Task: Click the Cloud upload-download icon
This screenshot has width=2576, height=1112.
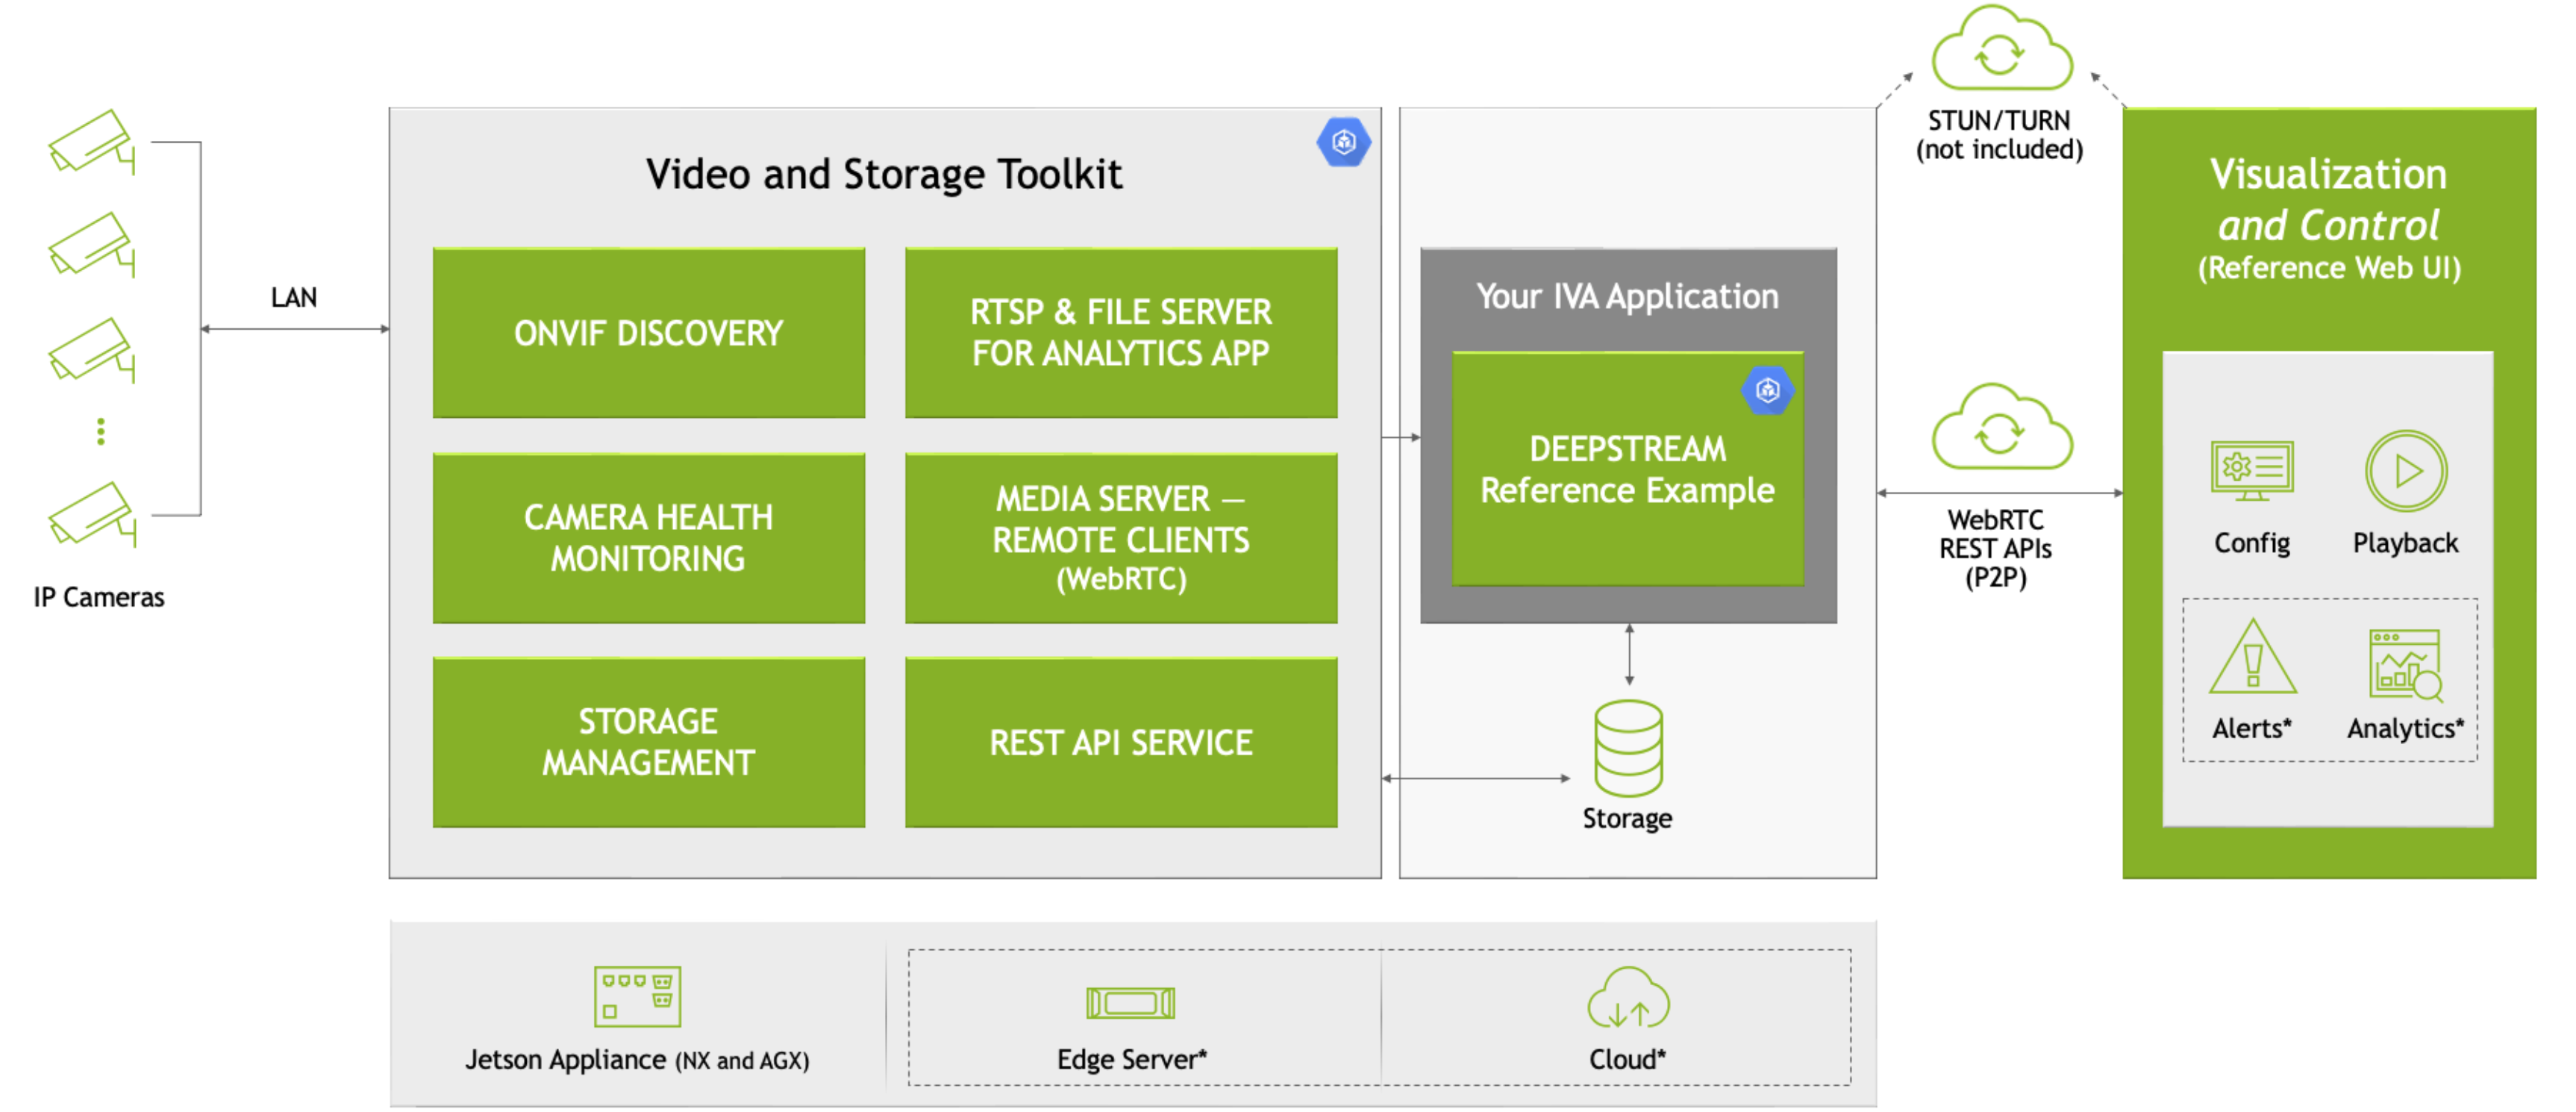Action: coord(1628,998)
